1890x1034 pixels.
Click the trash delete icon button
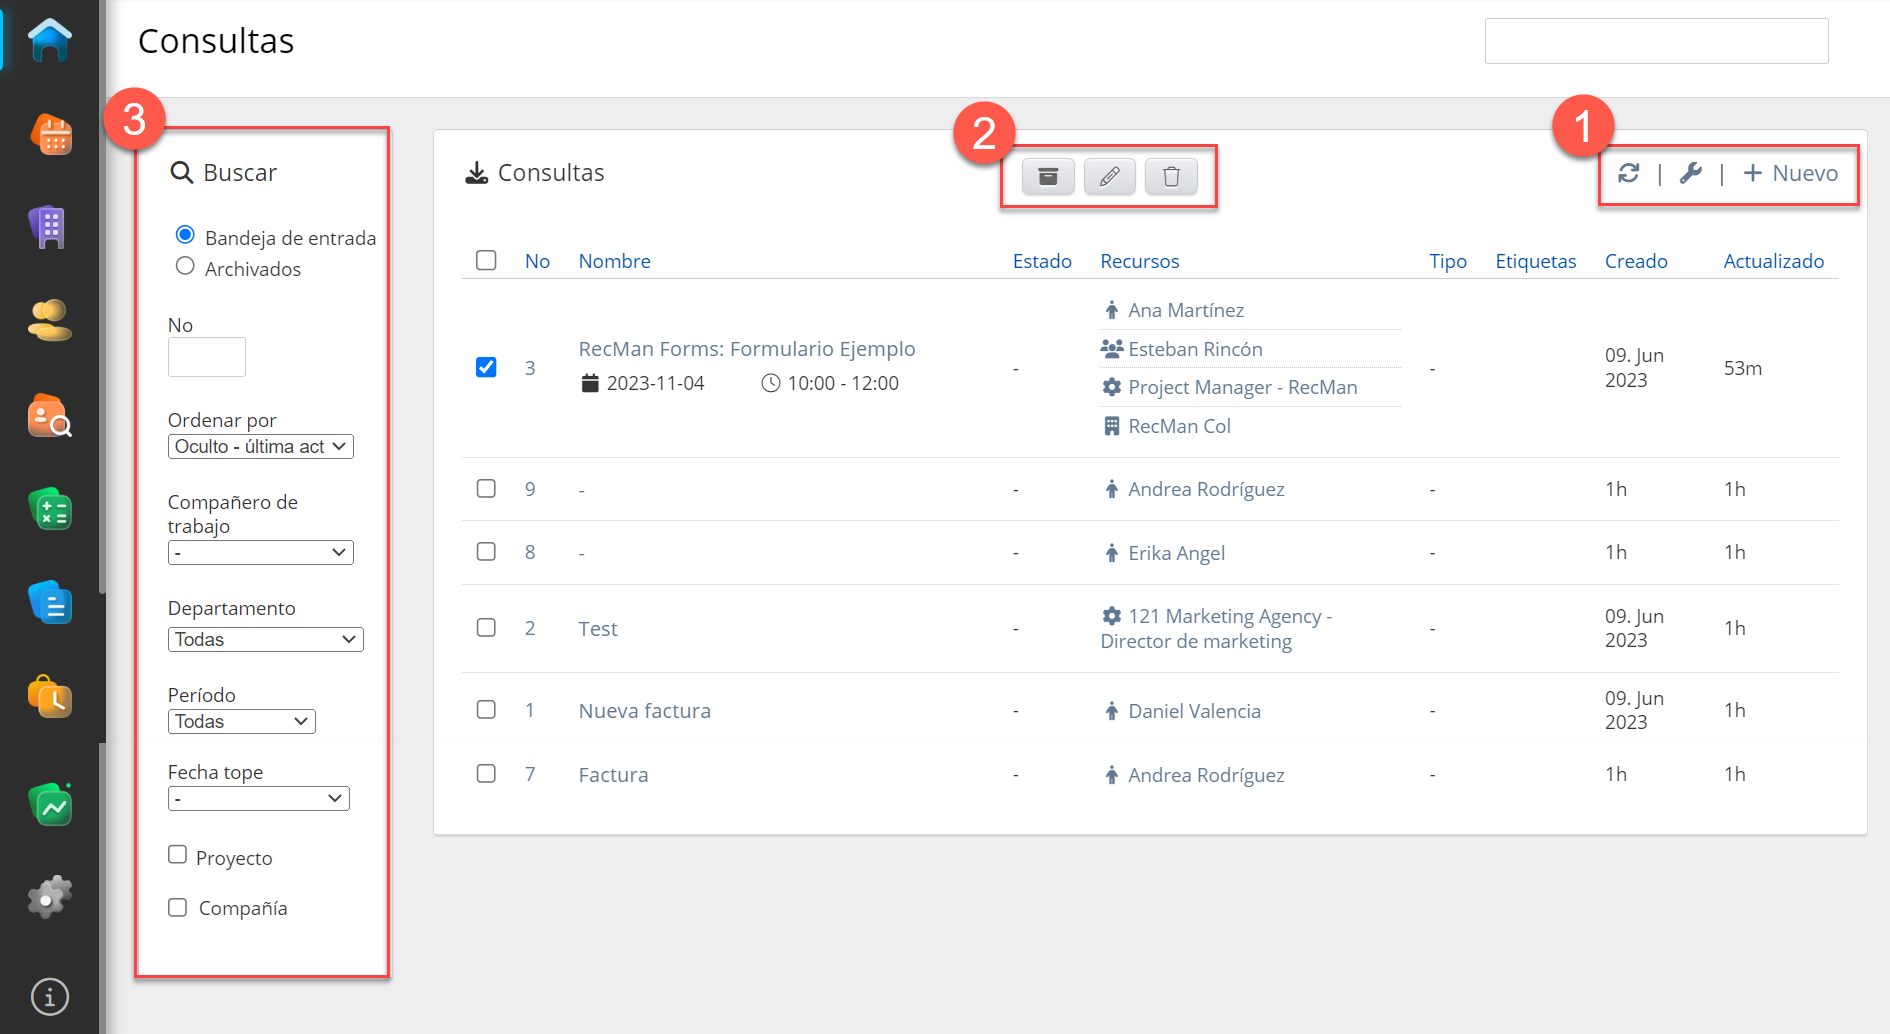[x=1171, y=177]
